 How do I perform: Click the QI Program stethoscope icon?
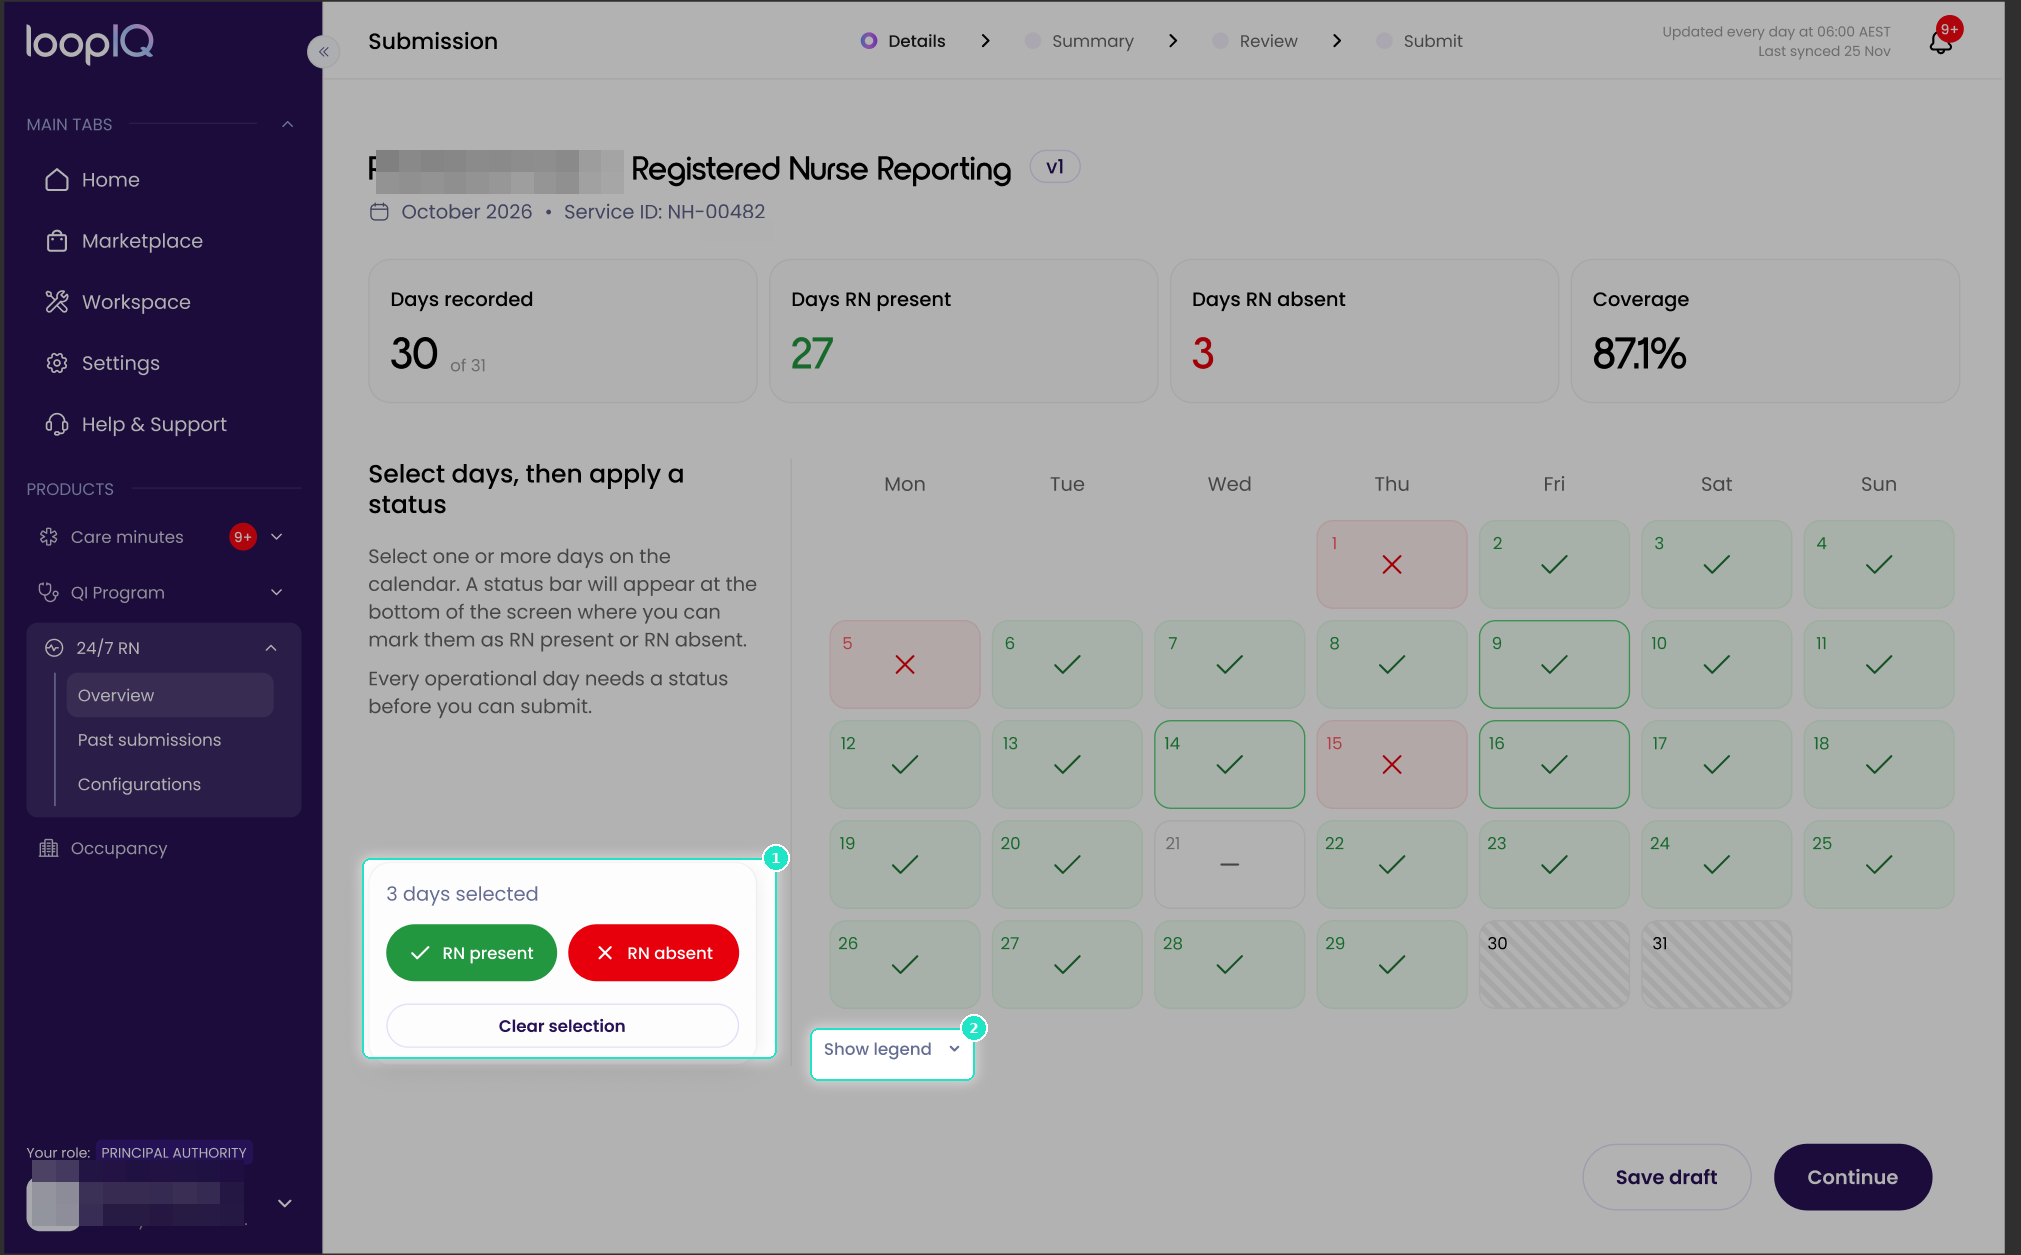[x=48, y=592]
